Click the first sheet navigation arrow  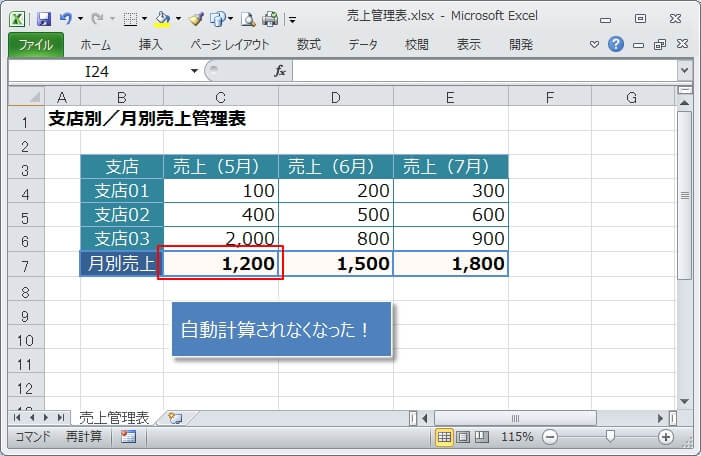click(x=17, y=418)
